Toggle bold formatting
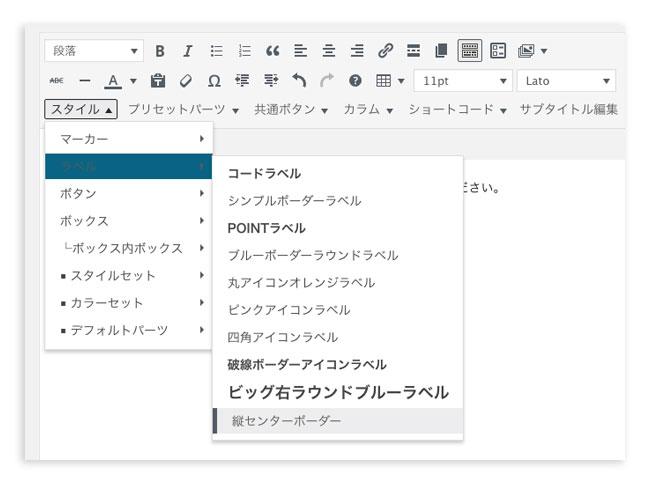Screen dimensions: 650x485 [x=160, y=51]
